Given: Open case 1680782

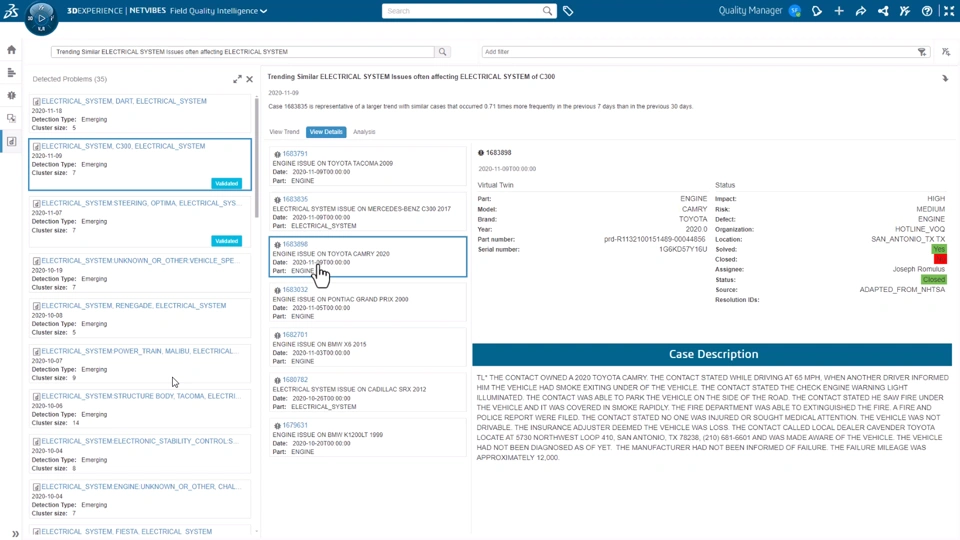Looking at the screenshot, I should coord(295,380).
